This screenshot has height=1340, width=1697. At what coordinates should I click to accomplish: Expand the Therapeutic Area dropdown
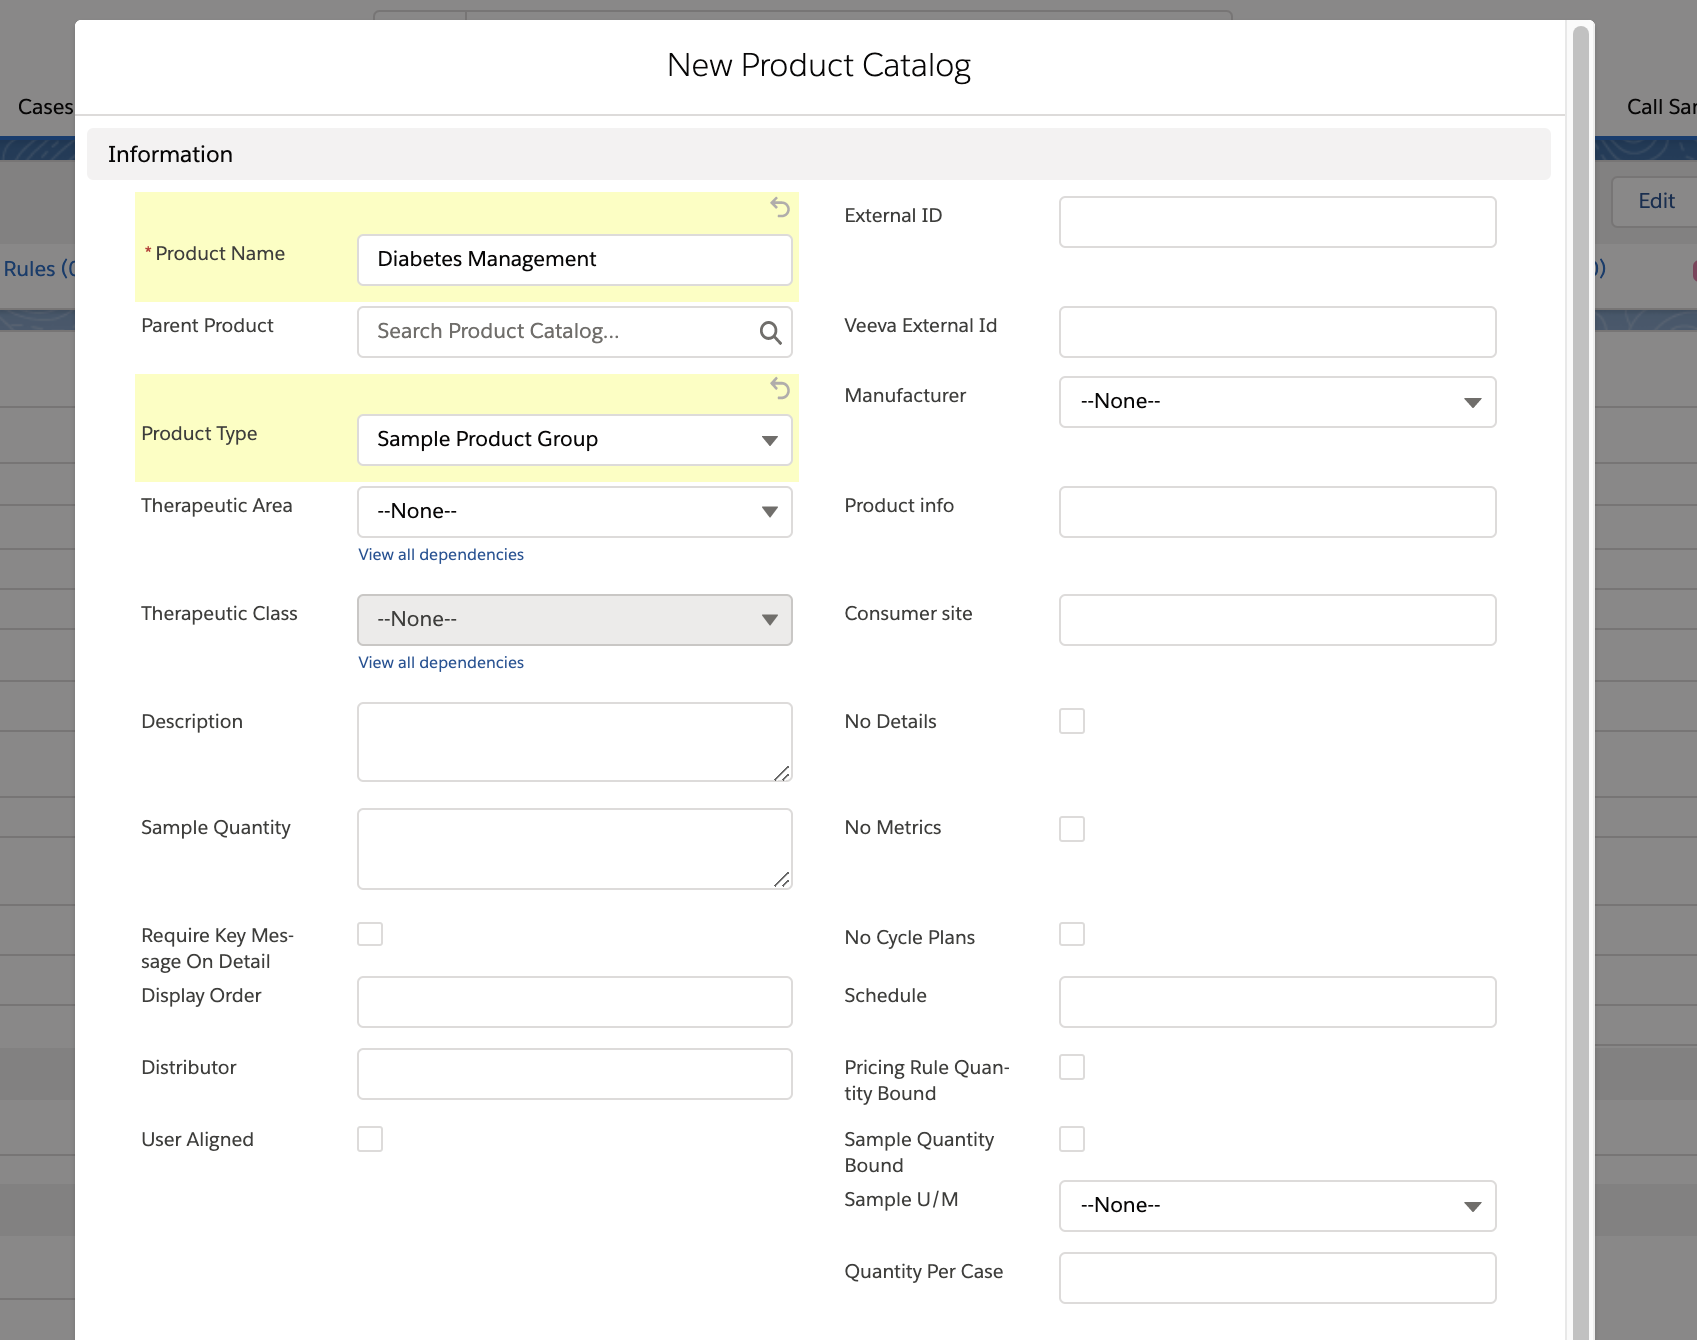(574, 512)
